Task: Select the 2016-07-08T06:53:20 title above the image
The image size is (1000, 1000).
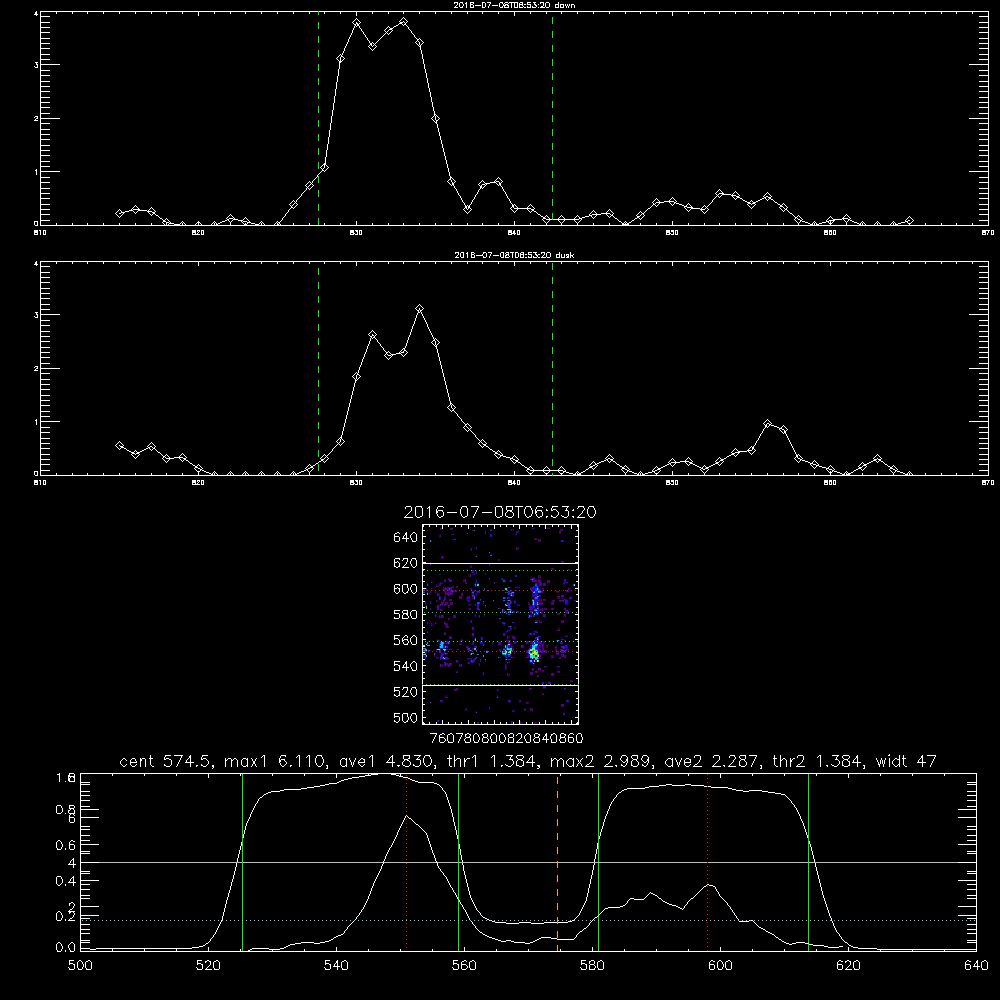Action: click(500, 512)
